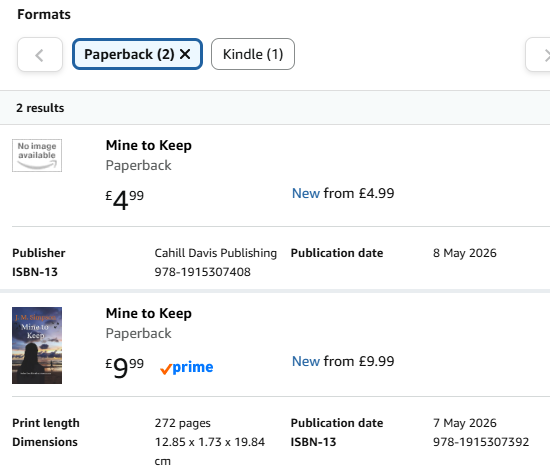The height and width of the screenshot is (472, 550).
Task: Click 'New from £4.99' offers link
Action: pyautogui.click(x=343, y=193)
